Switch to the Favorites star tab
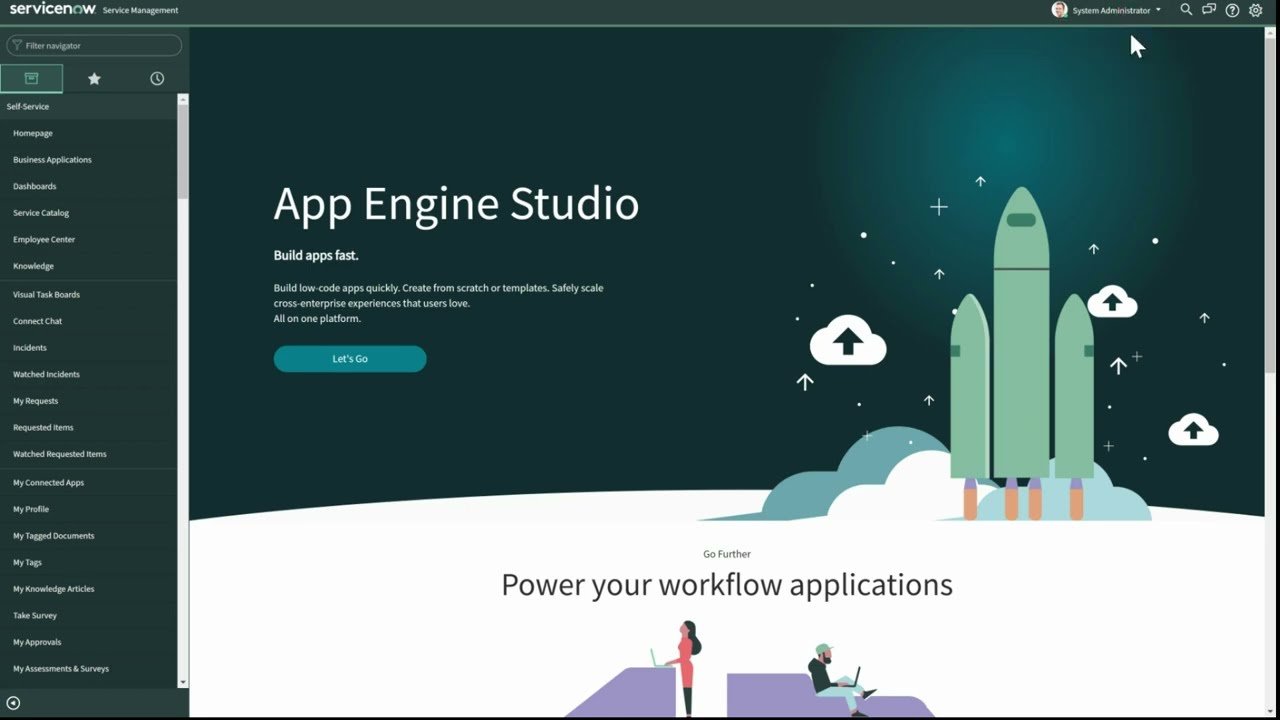1280x720 pixels. pos(94,78)
